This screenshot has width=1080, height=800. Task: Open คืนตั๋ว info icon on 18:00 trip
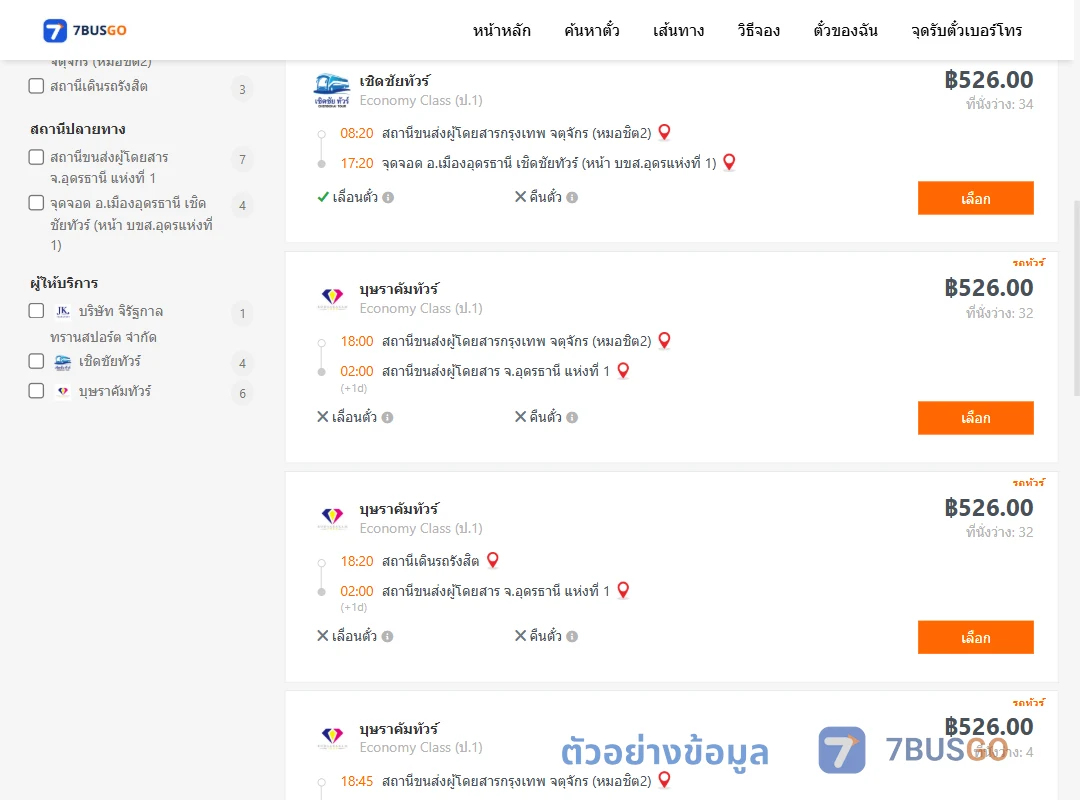pos(572,418)
